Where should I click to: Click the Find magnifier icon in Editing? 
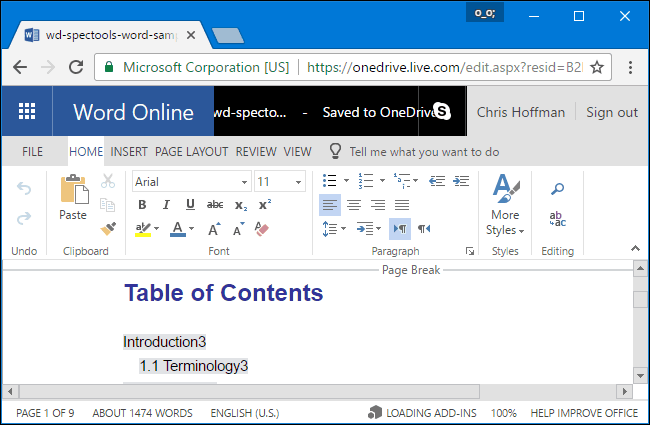pos(558,188)
